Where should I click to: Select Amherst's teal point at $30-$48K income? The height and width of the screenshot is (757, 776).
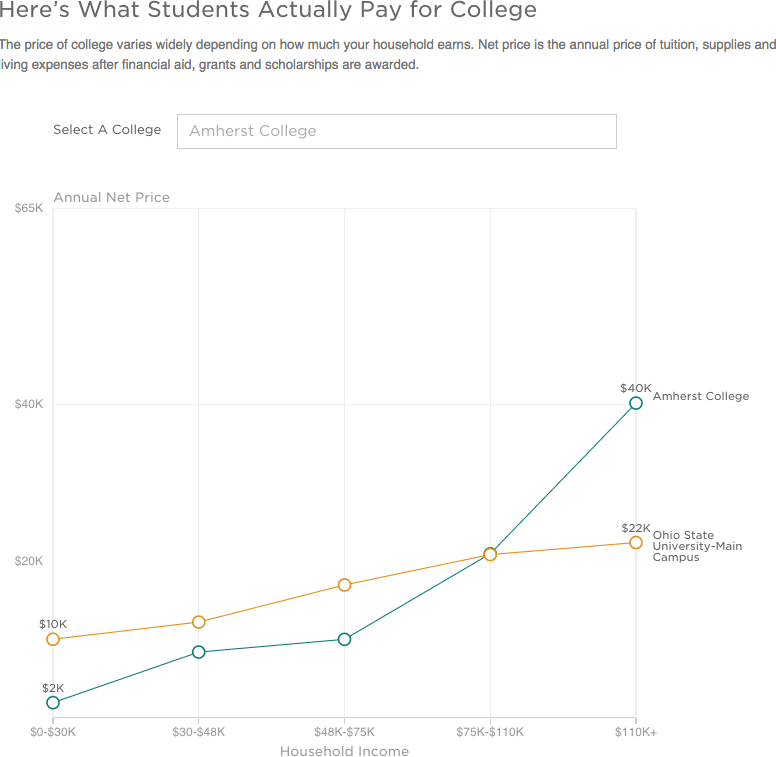point(199,652)
